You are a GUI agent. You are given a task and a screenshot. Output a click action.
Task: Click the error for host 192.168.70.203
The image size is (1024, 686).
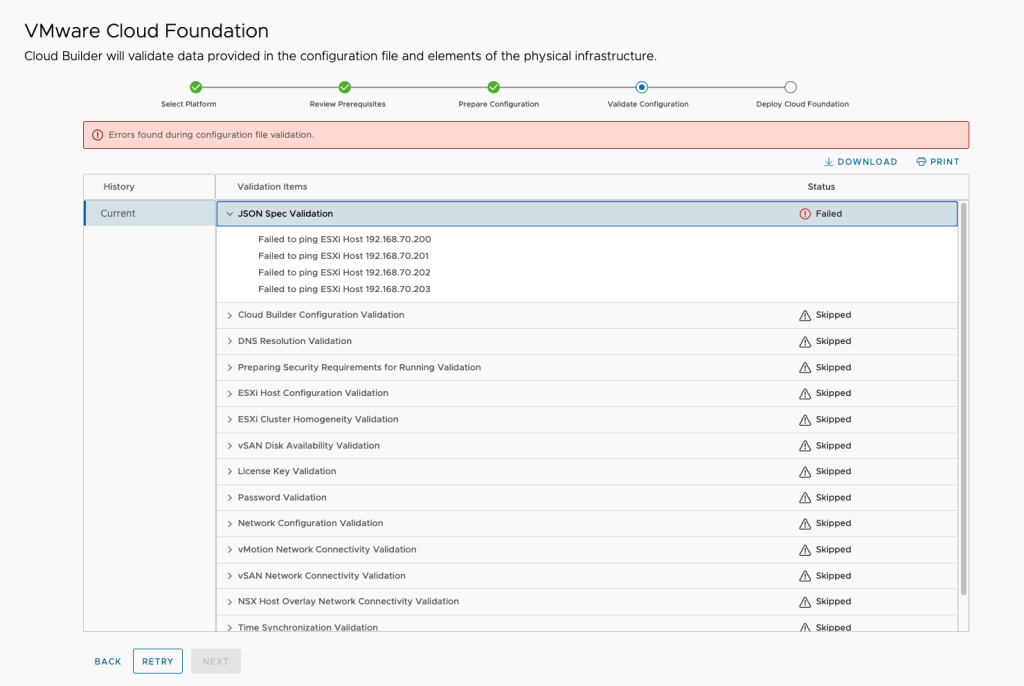click(344, 289)
